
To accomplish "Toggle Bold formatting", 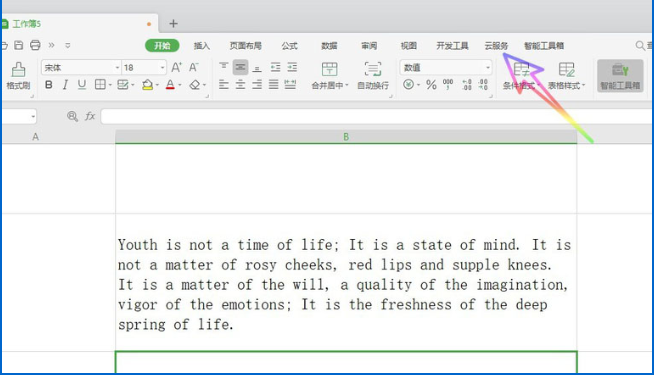I will click(49, 85).
